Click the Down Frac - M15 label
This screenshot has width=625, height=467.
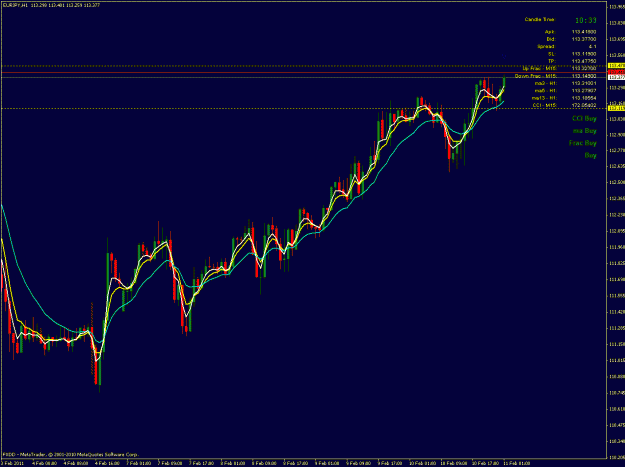pos(536,76)
